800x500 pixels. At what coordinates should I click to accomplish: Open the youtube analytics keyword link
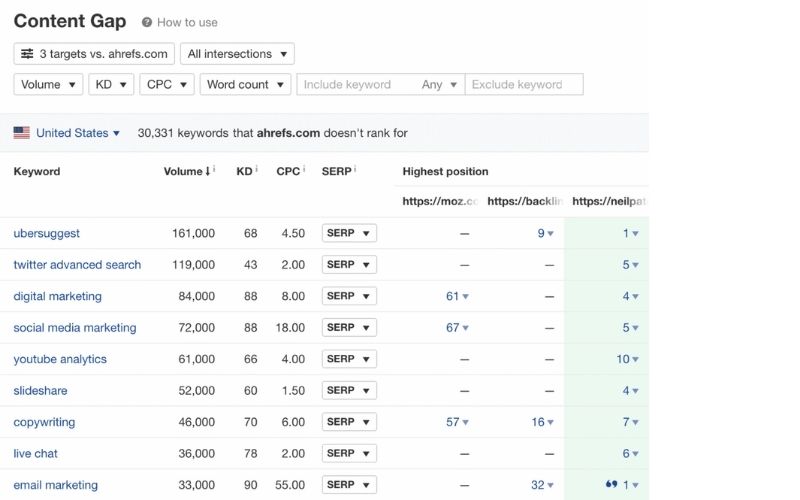tap(60, 359)
